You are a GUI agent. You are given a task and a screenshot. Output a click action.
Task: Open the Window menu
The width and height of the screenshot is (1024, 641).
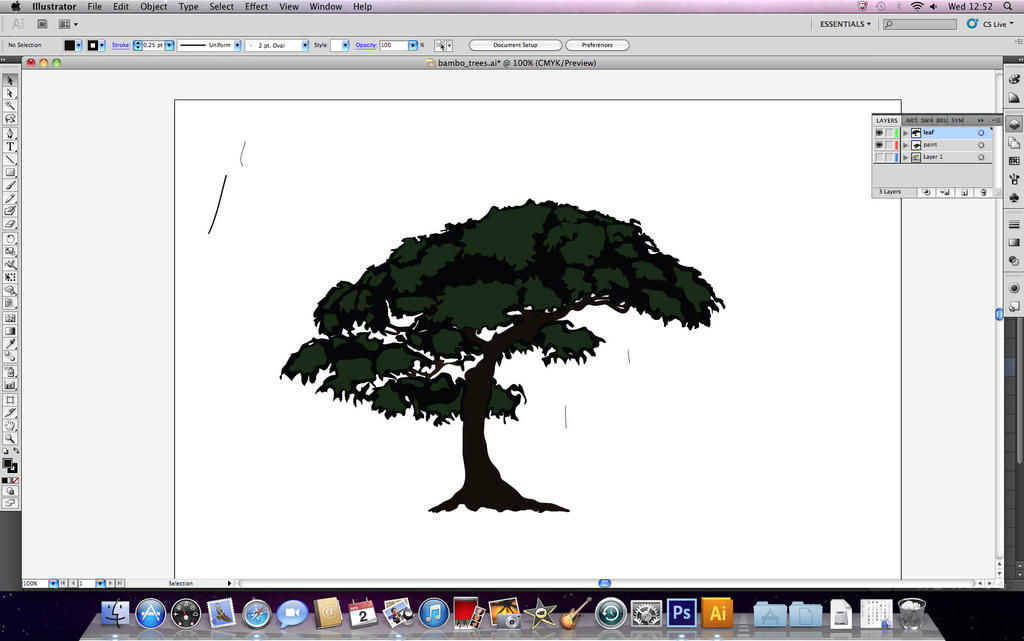[325, 7]
